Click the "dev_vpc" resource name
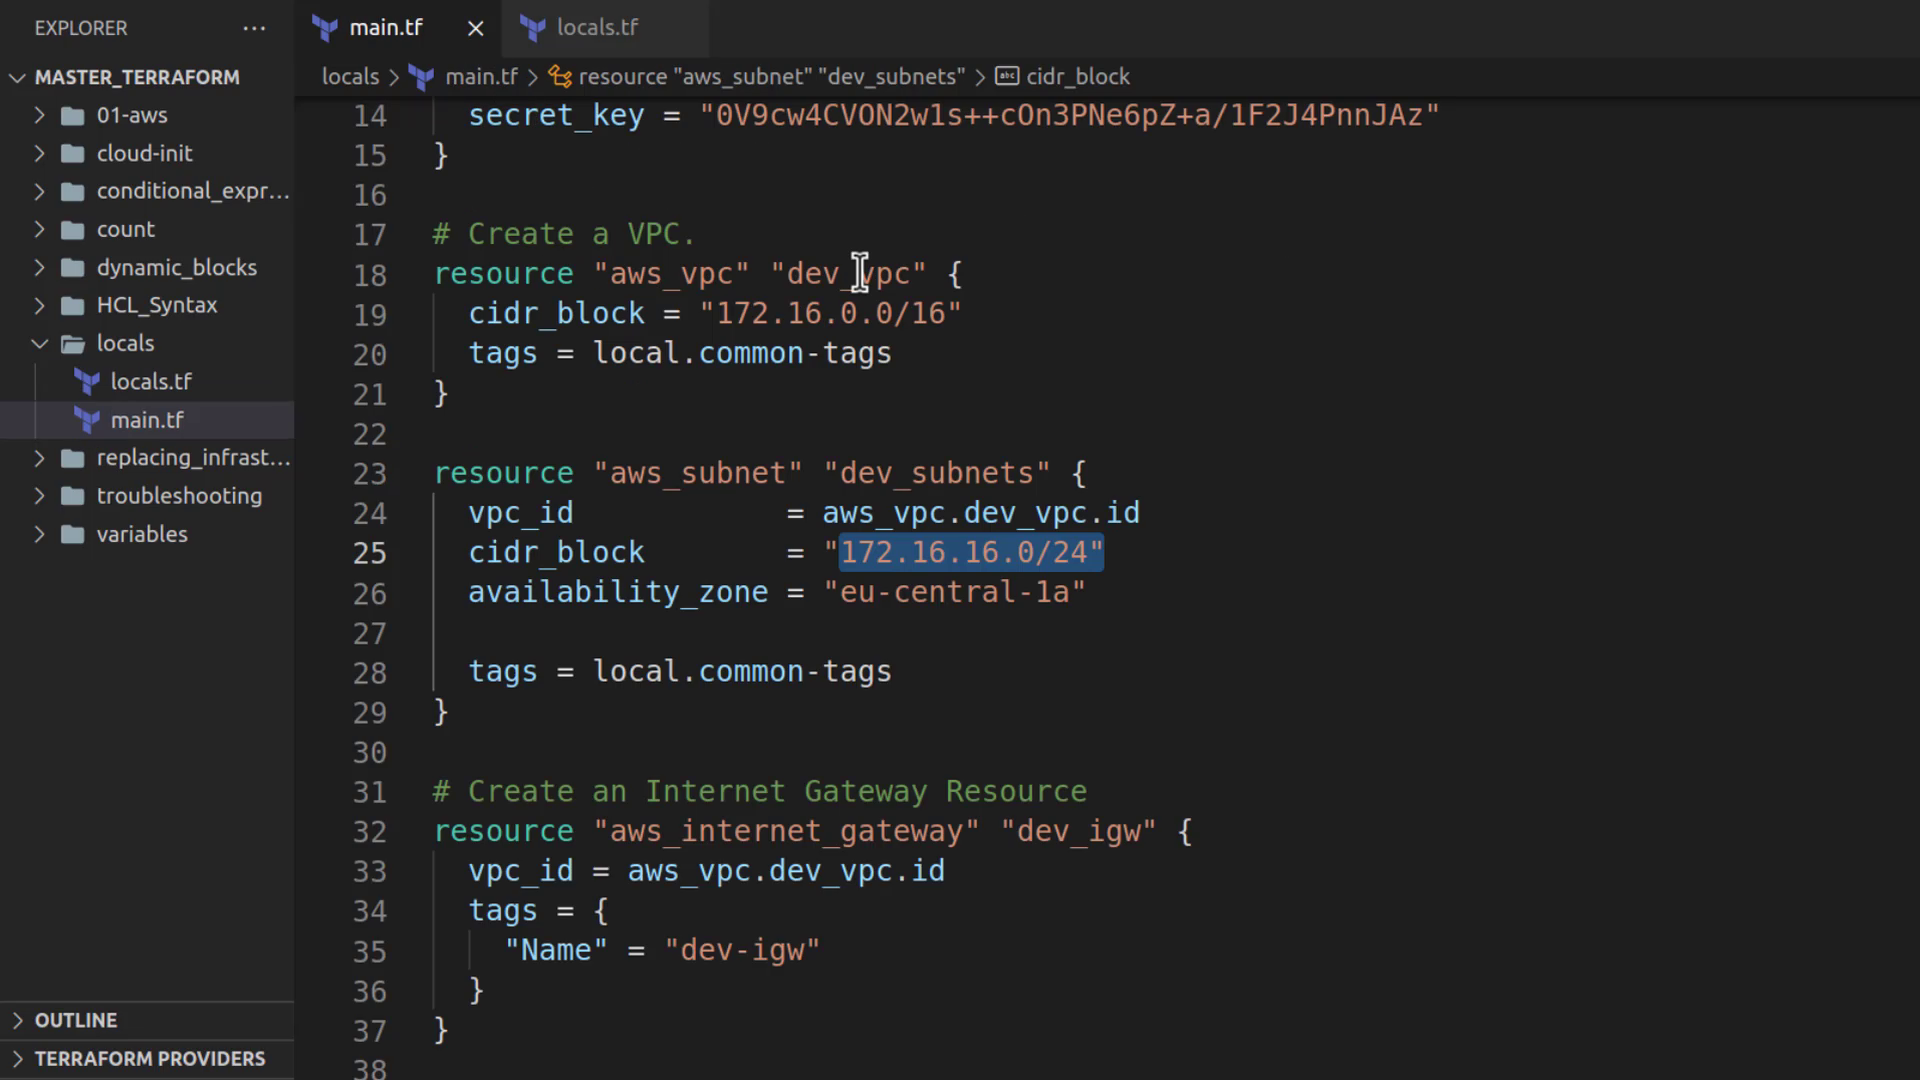Image resolution: width=1920 pixels, height=1080 pixels. point(848,274)
